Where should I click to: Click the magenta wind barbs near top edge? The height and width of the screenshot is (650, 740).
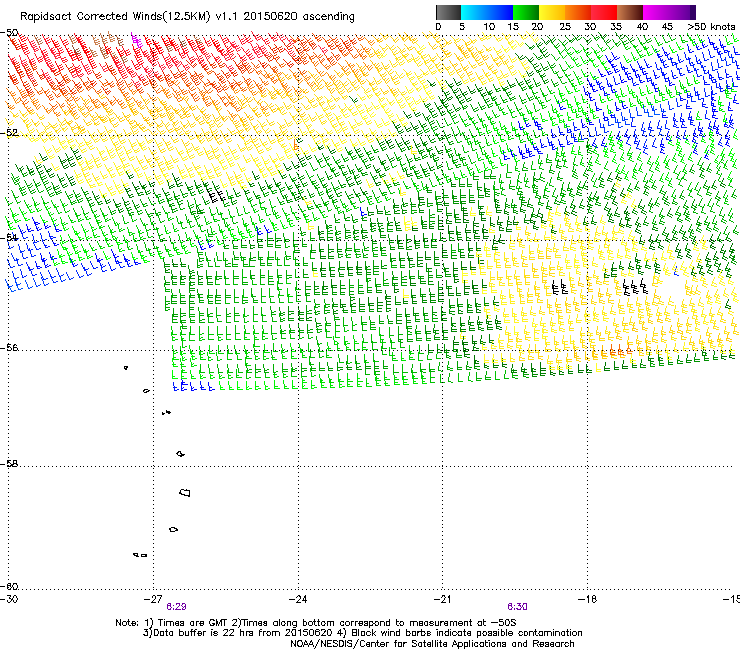click(136, 39)
